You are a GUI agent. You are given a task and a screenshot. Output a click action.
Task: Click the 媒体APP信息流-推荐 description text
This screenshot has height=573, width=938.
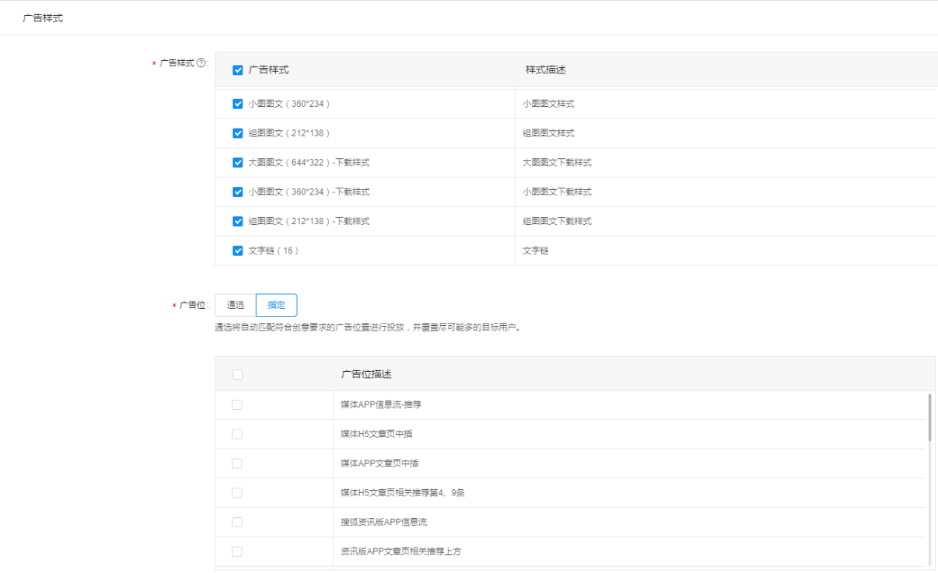click(381, 405)
